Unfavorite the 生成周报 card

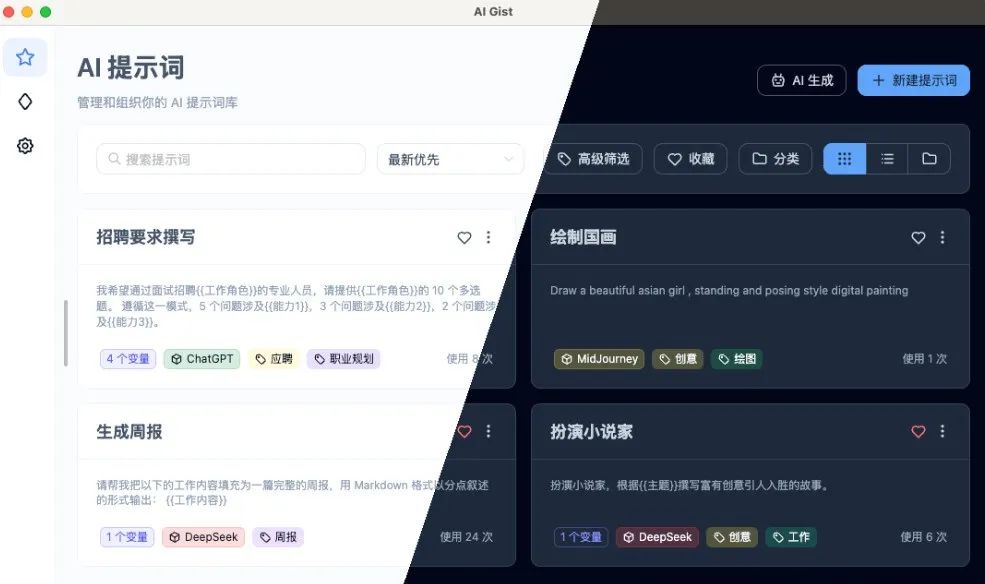(464, 431)
